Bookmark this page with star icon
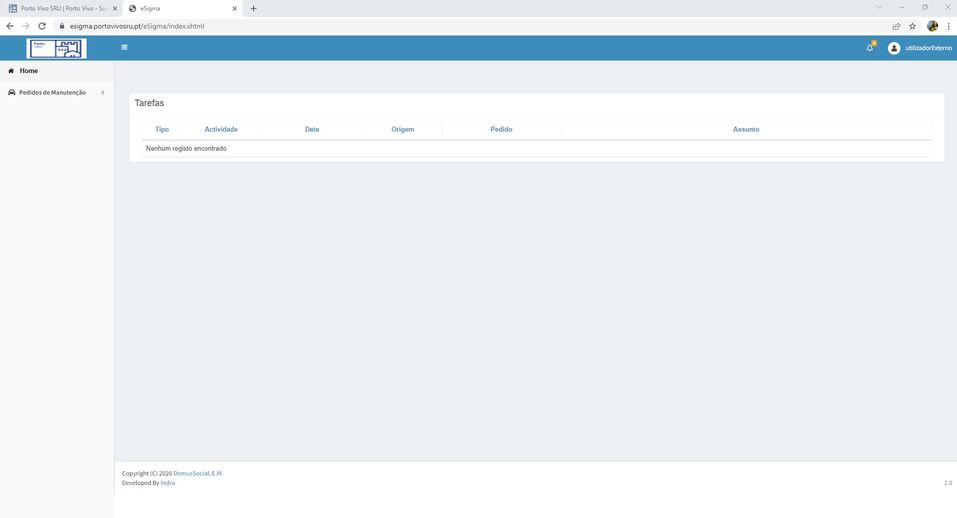The image size is (957, 518). click(912, 26)
